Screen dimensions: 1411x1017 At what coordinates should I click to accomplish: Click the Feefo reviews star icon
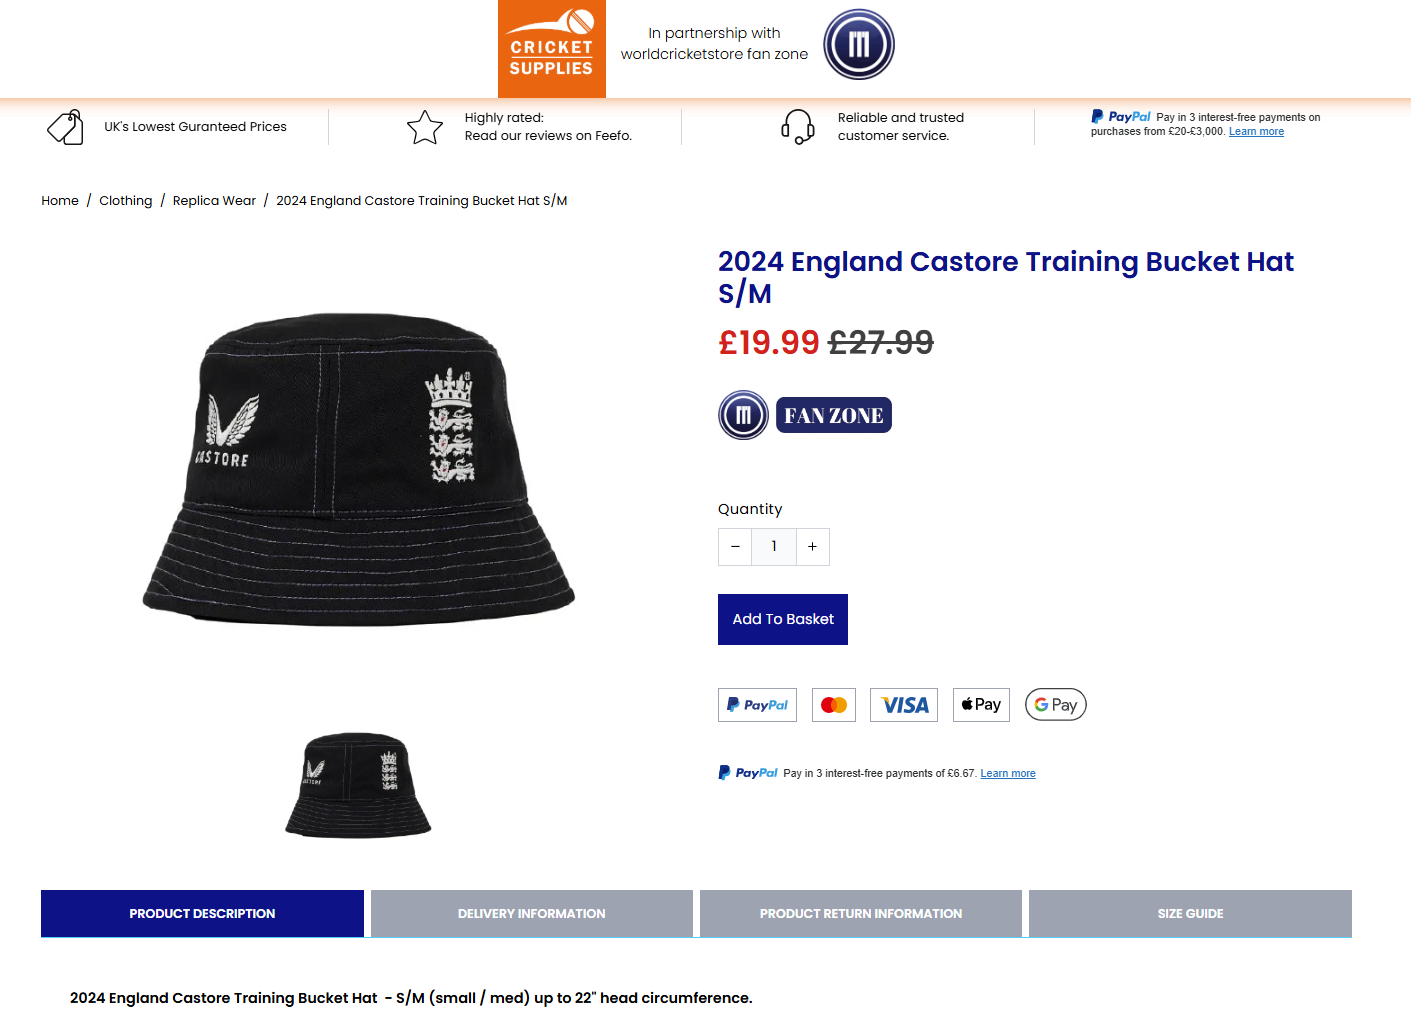pos(425,127)
